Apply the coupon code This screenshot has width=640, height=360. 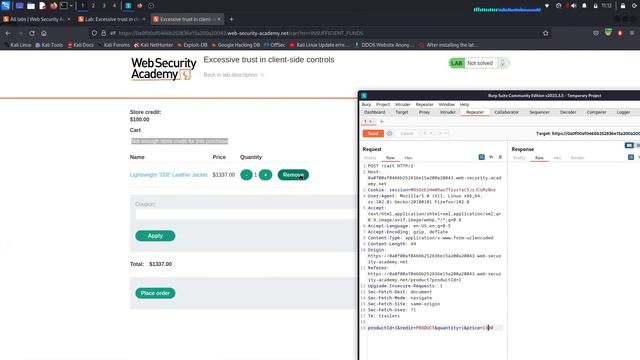click(155, 236)
